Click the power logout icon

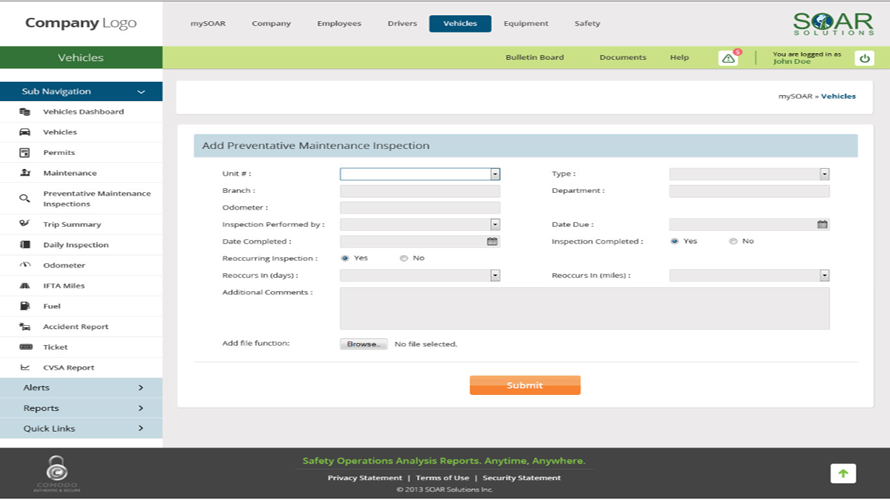click(865, 58)
